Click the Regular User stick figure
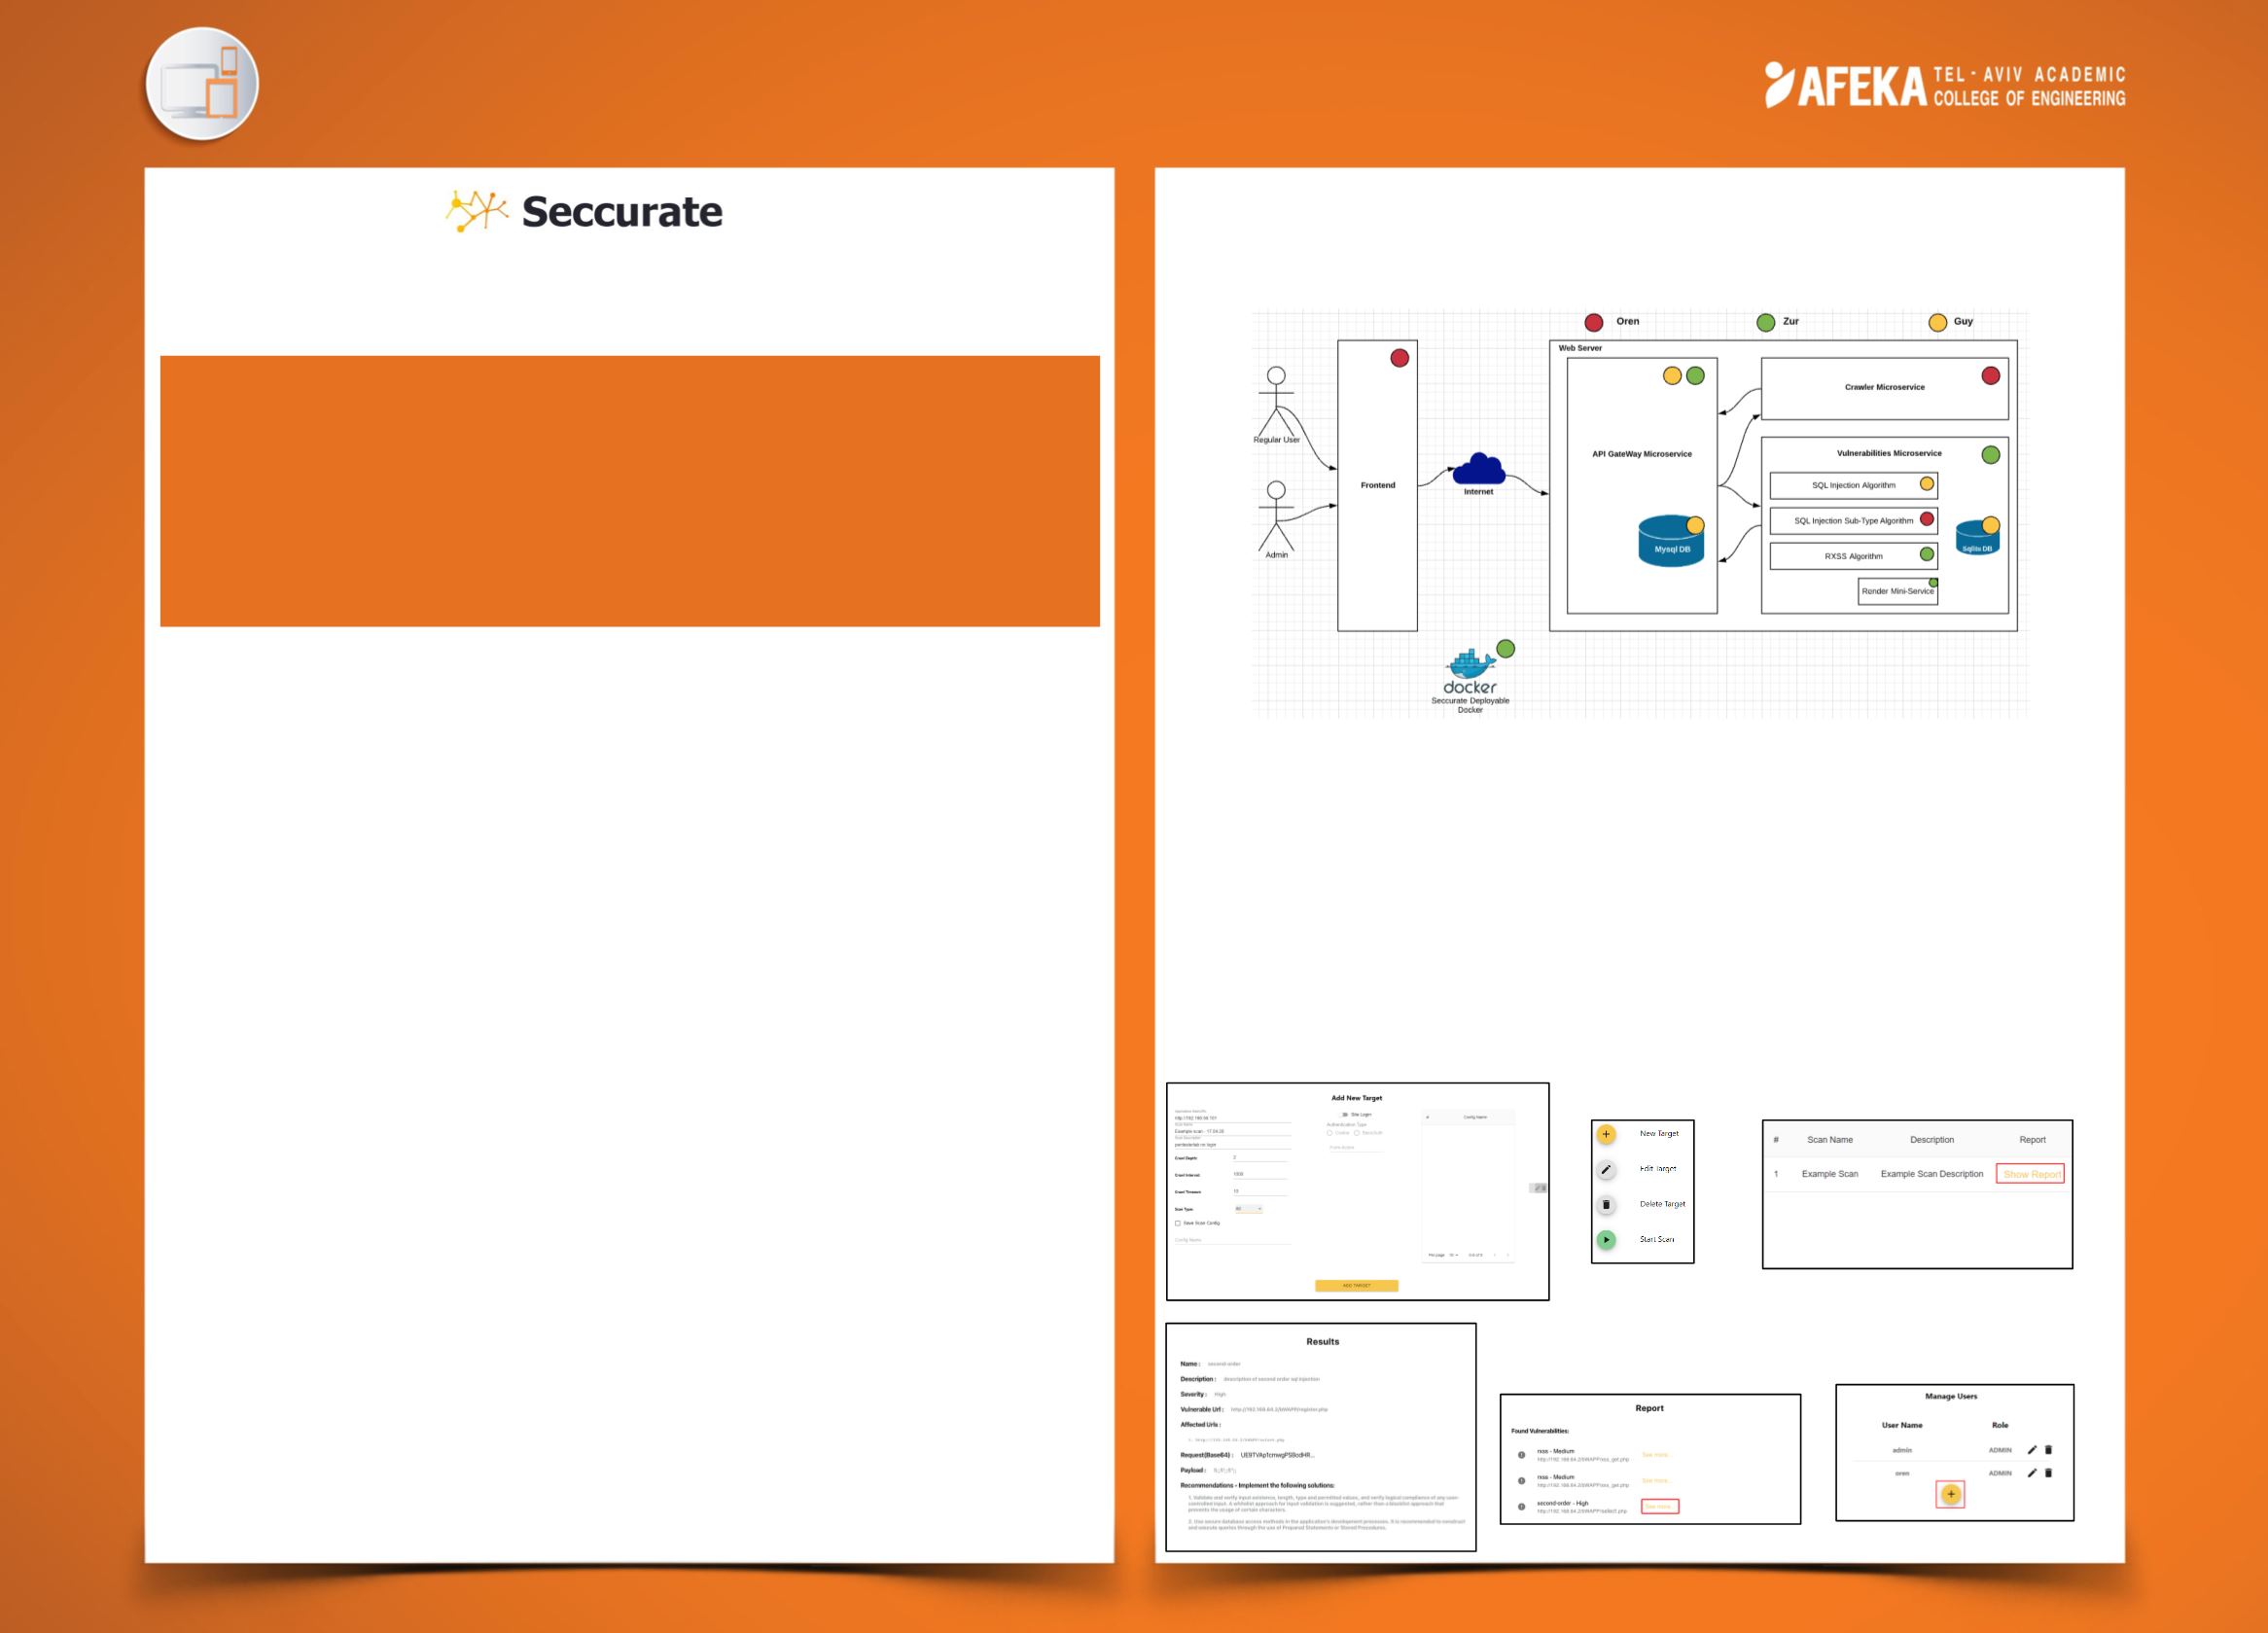 click(x=1276, y=401)
